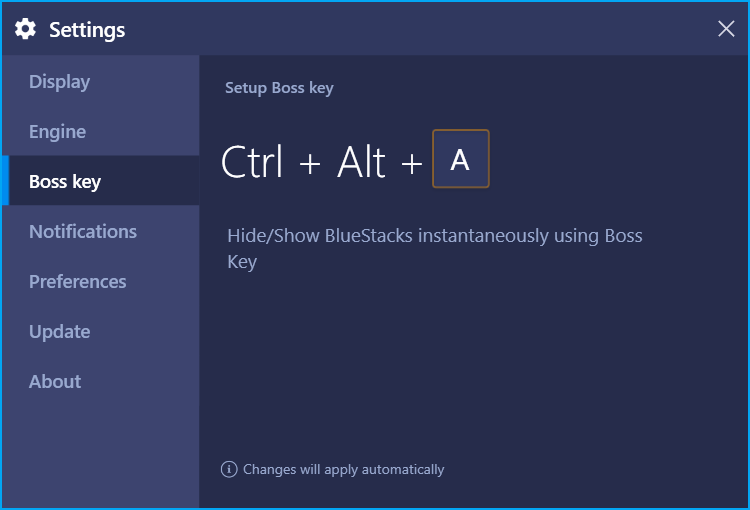Go to the Notifications section

pos(100,232)
